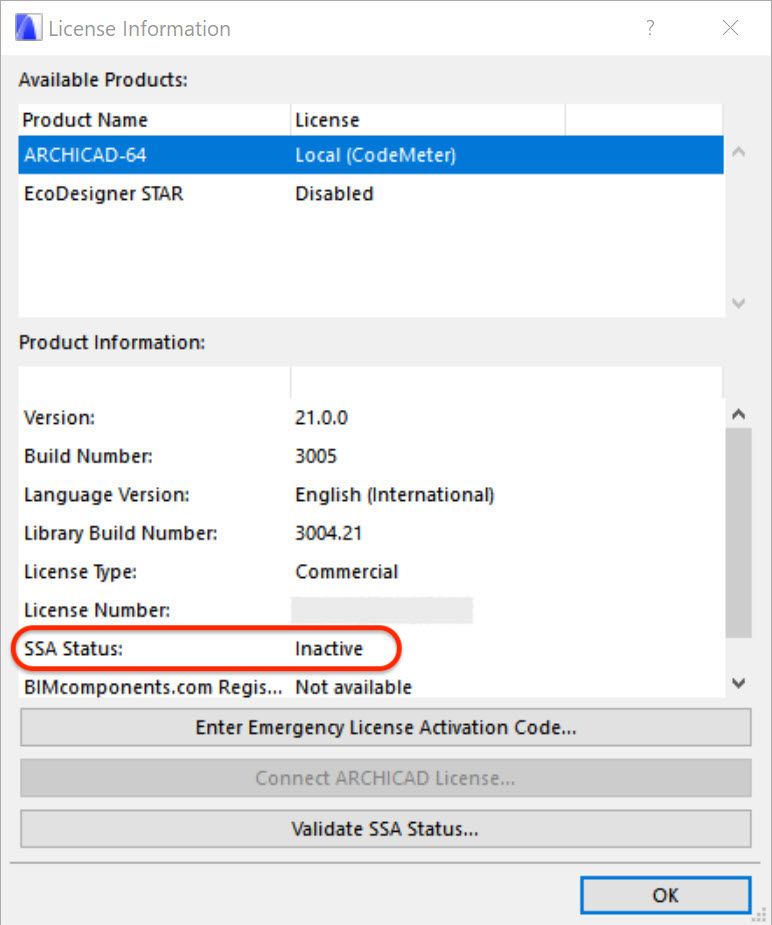This screenshot has height=925, width=772.
Task: Click the dialog resize grip at corner
Action: coord(759,914)
